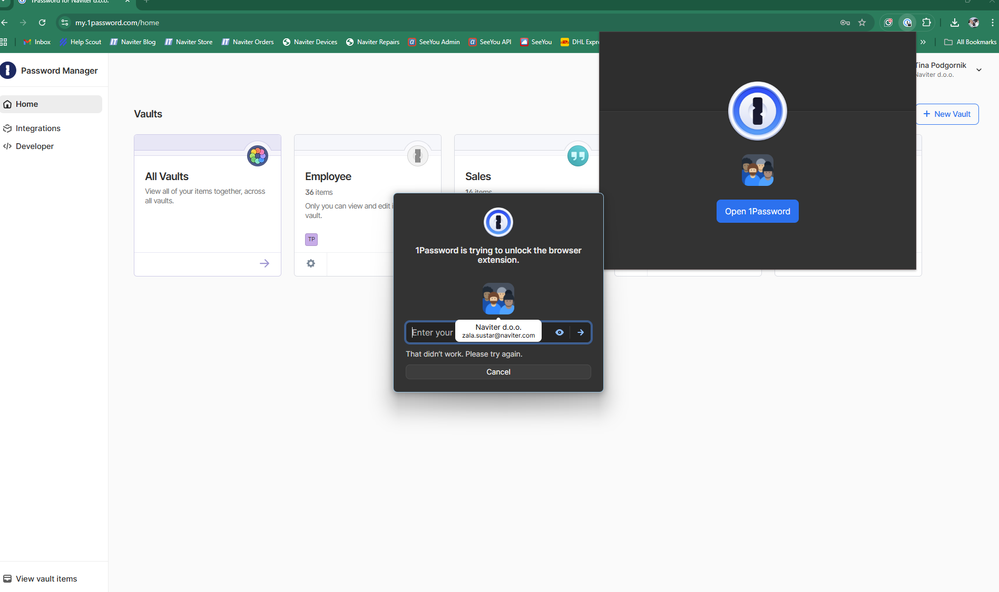Focus the account password input field
Screen dimensions: 999x592
click(432, 333)
